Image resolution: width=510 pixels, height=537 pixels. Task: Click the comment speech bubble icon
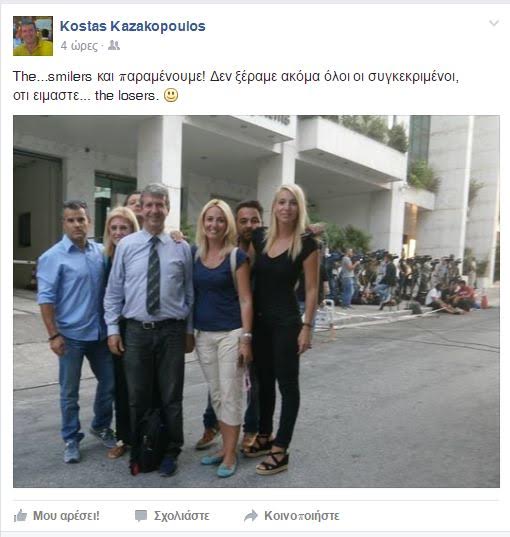tap(140, 516)
